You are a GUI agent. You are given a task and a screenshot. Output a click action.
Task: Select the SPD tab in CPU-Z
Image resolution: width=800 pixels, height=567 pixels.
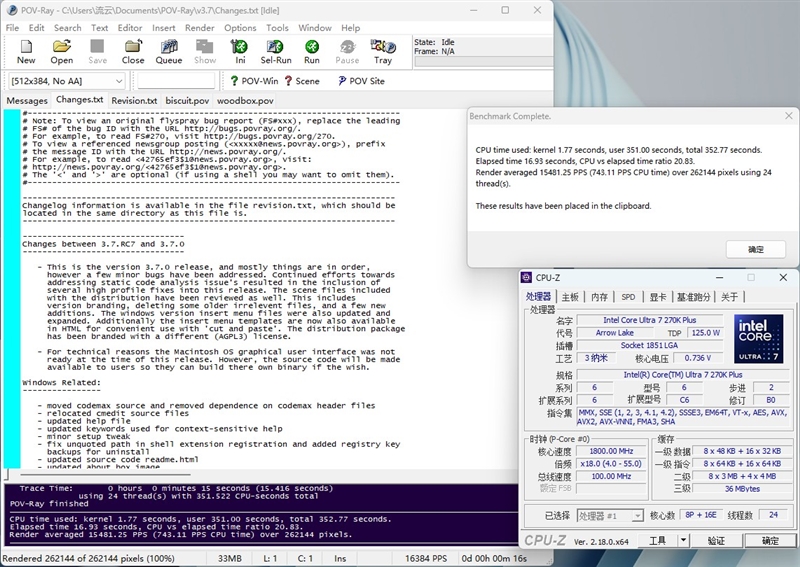click(x=628, y=297)
